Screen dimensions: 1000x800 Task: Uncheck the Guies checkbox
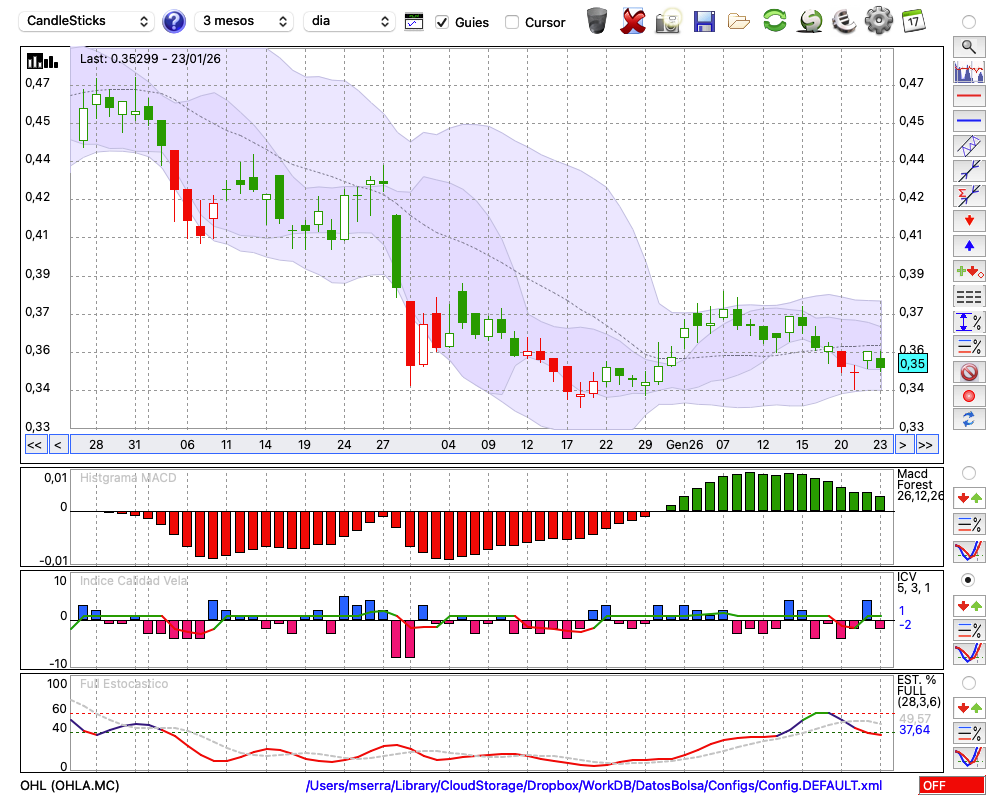[x=442, y=22]
